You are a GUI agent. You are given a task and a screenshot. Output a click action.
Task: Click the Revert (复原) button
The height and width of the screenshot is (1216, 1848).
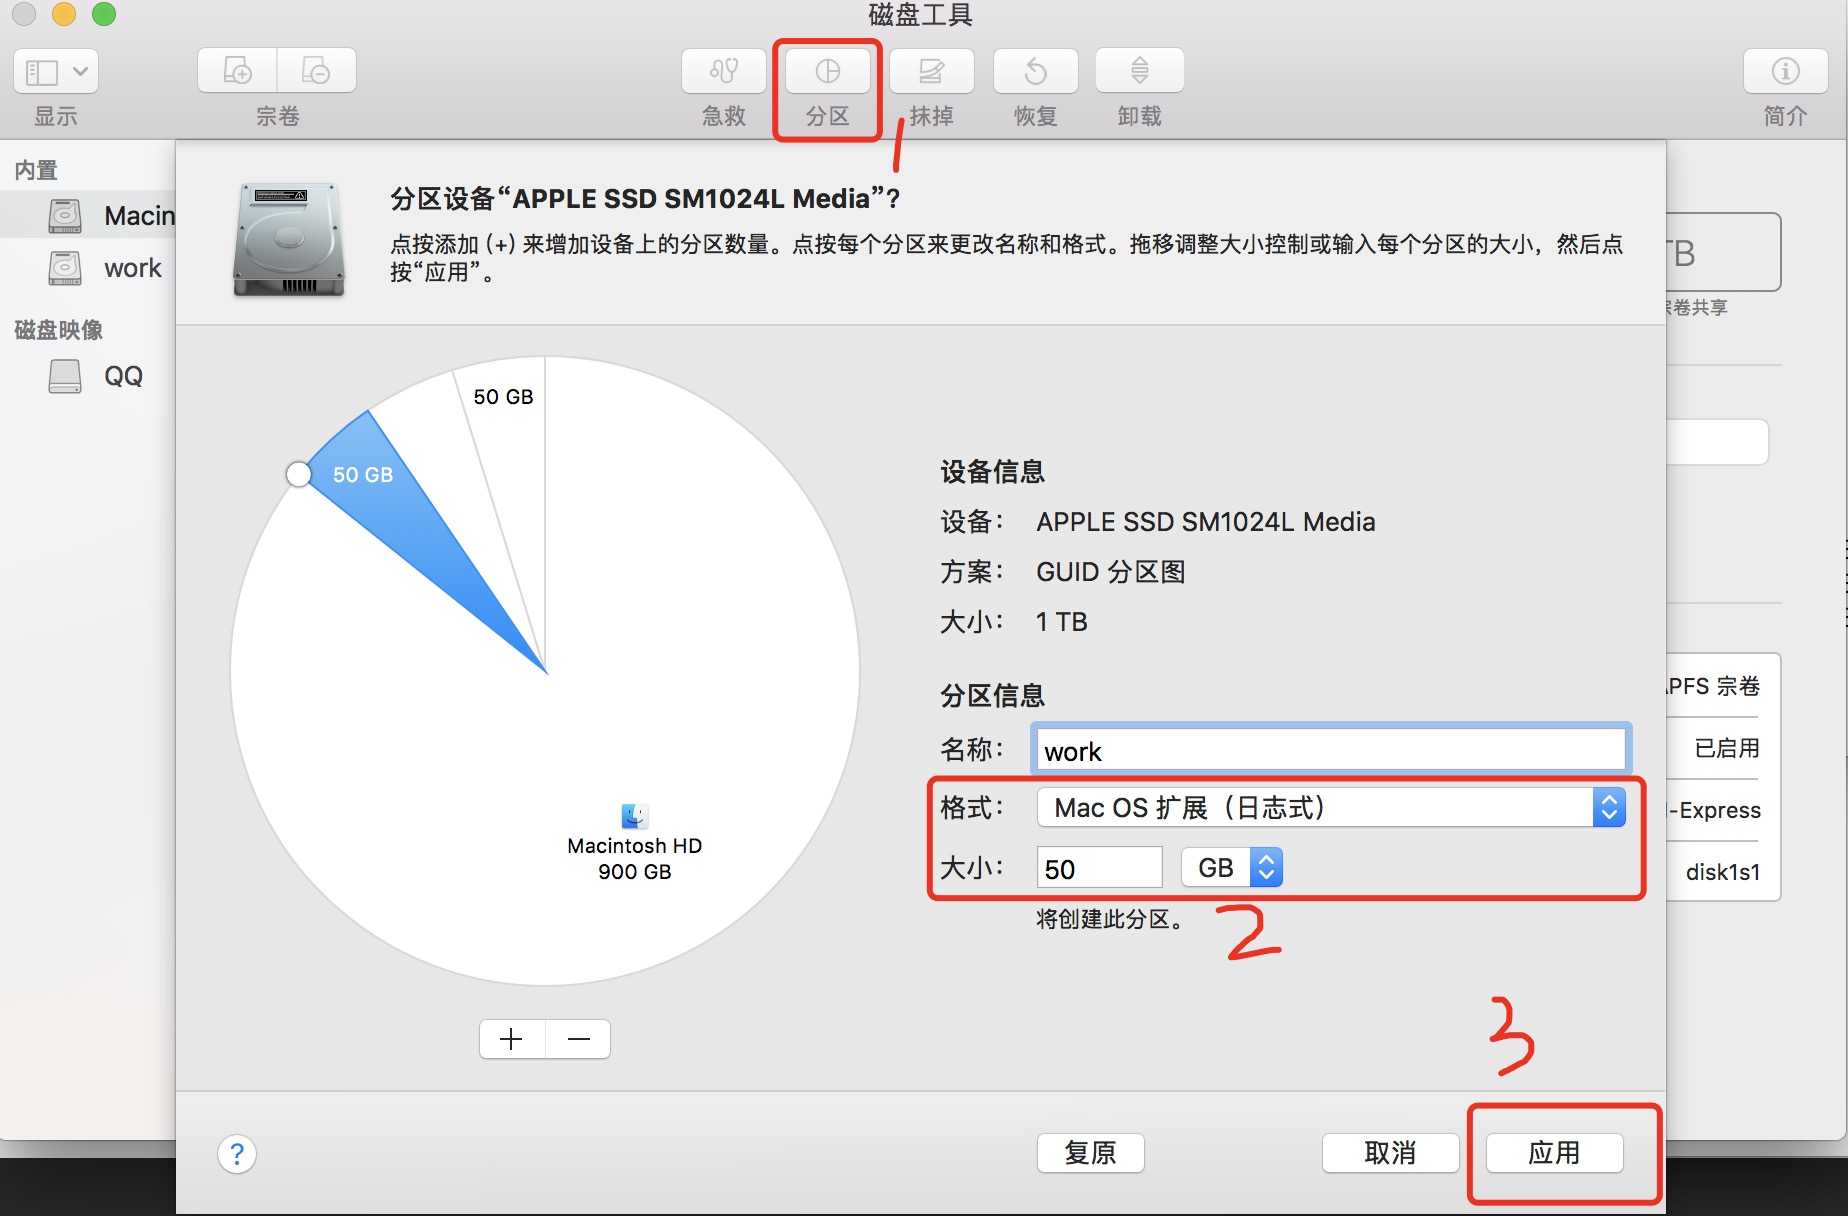click(x=1090, y=1153)
